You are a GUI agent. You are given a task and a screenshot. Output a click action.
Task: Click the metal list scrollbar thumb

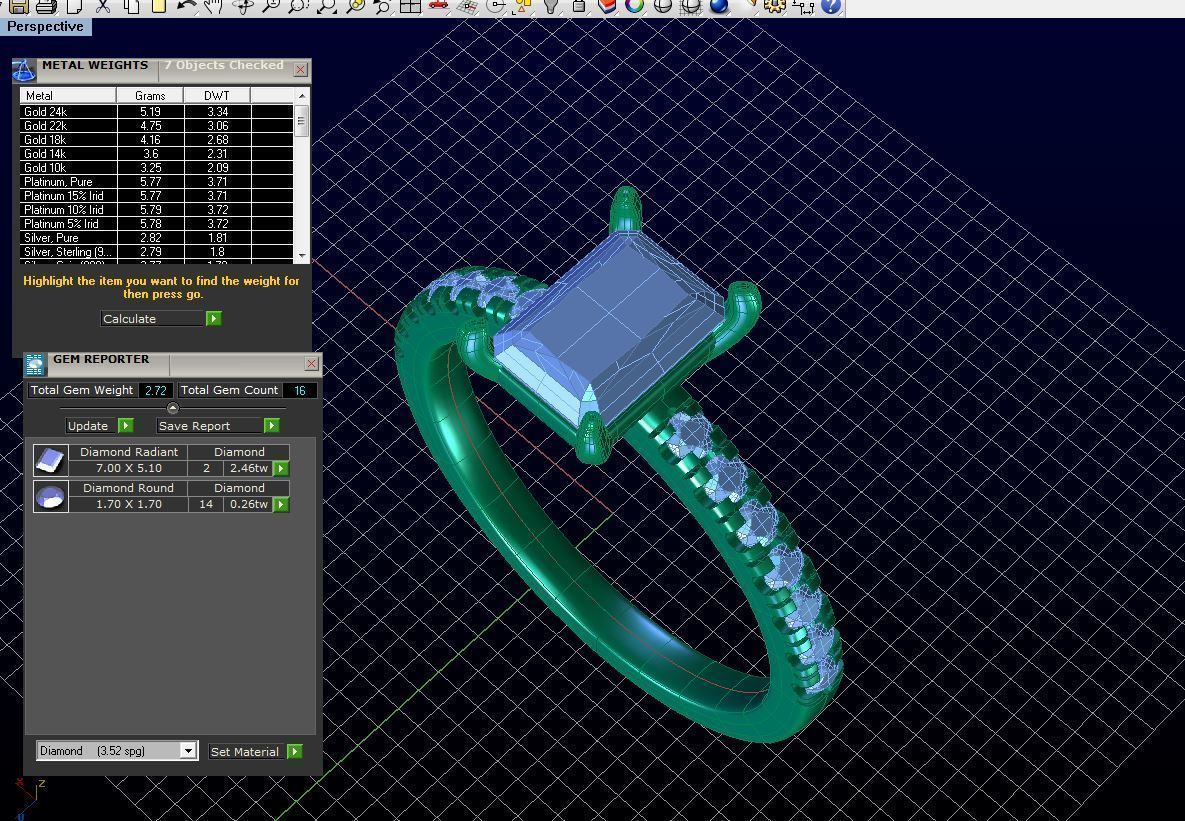[x=302, y=120]
